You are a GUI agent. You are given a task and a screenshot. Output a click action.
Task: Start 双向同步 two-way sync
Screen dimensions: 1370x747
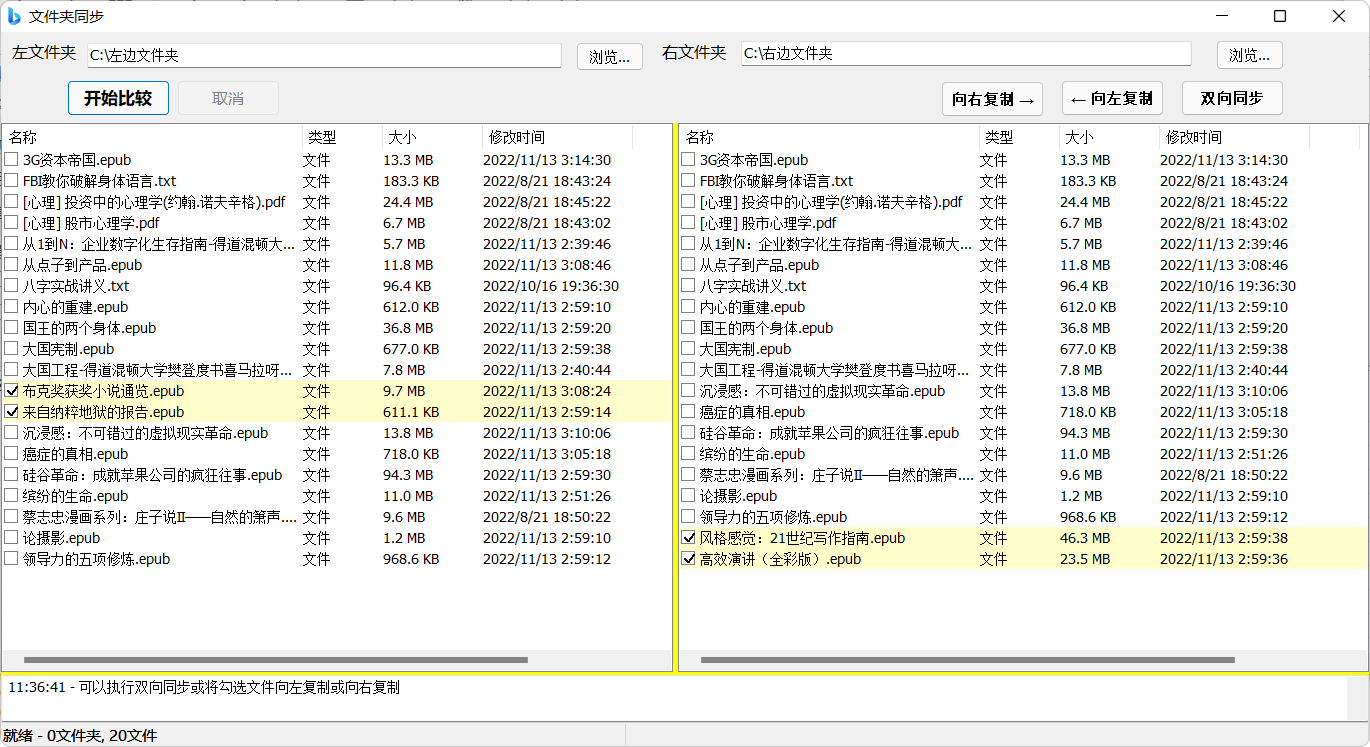(1232, 99)
